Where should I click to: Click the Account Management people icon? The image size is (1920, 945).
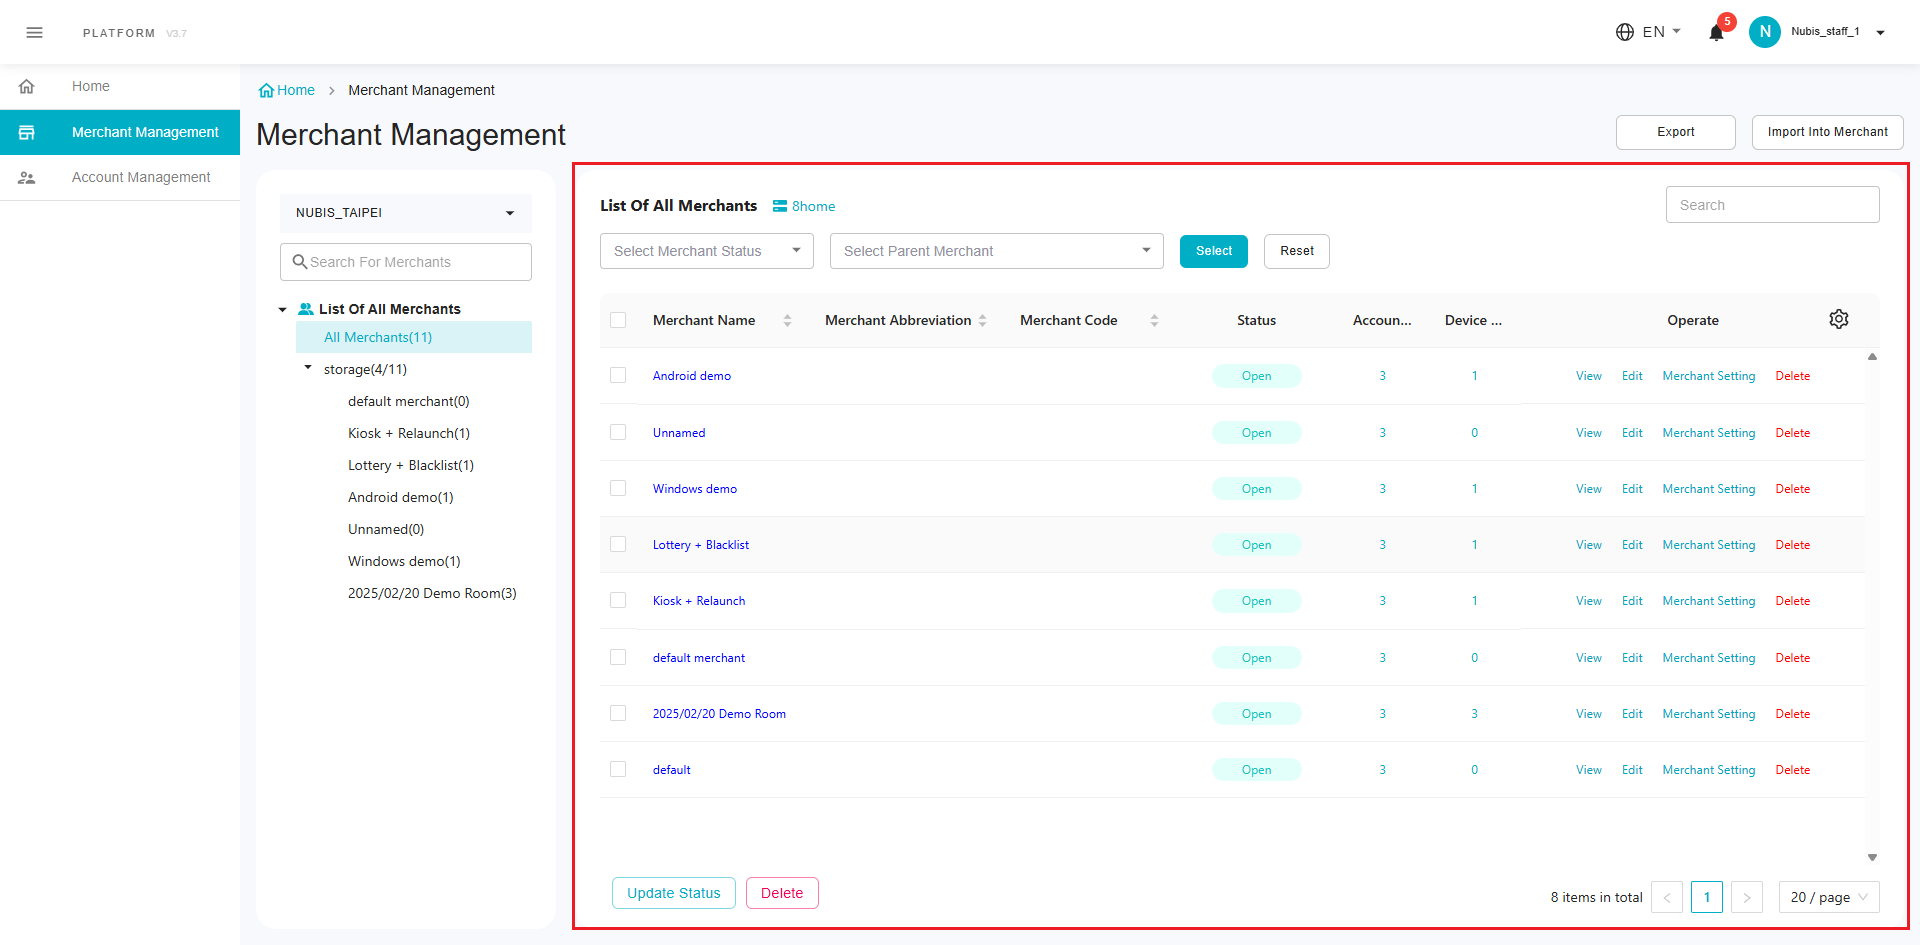point(27,178)
